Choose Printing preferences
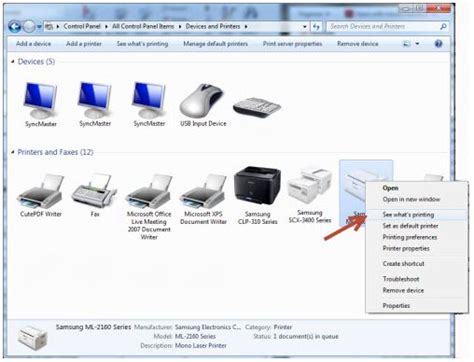Viewport: 474px width, 362px height. (x=410, y=237)
